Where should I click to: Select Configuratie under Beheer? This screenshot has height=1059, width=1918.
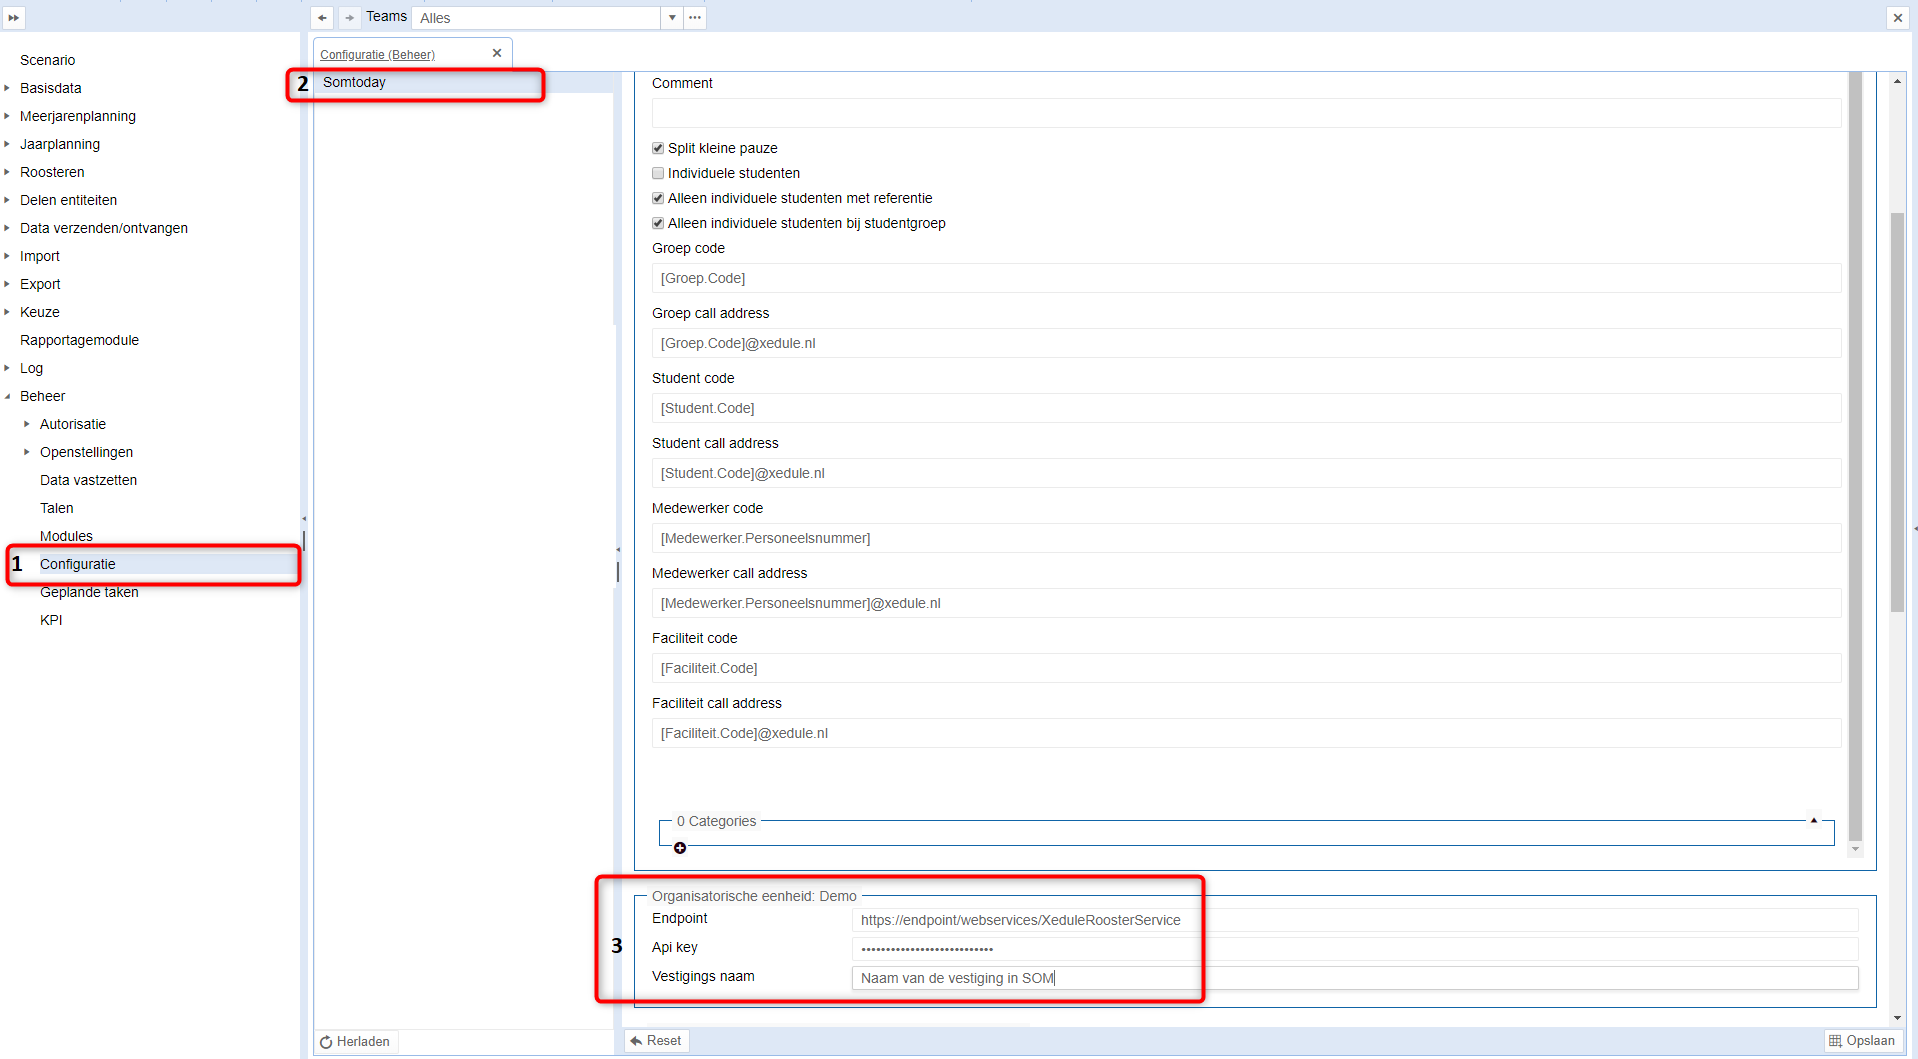point(77,564)
